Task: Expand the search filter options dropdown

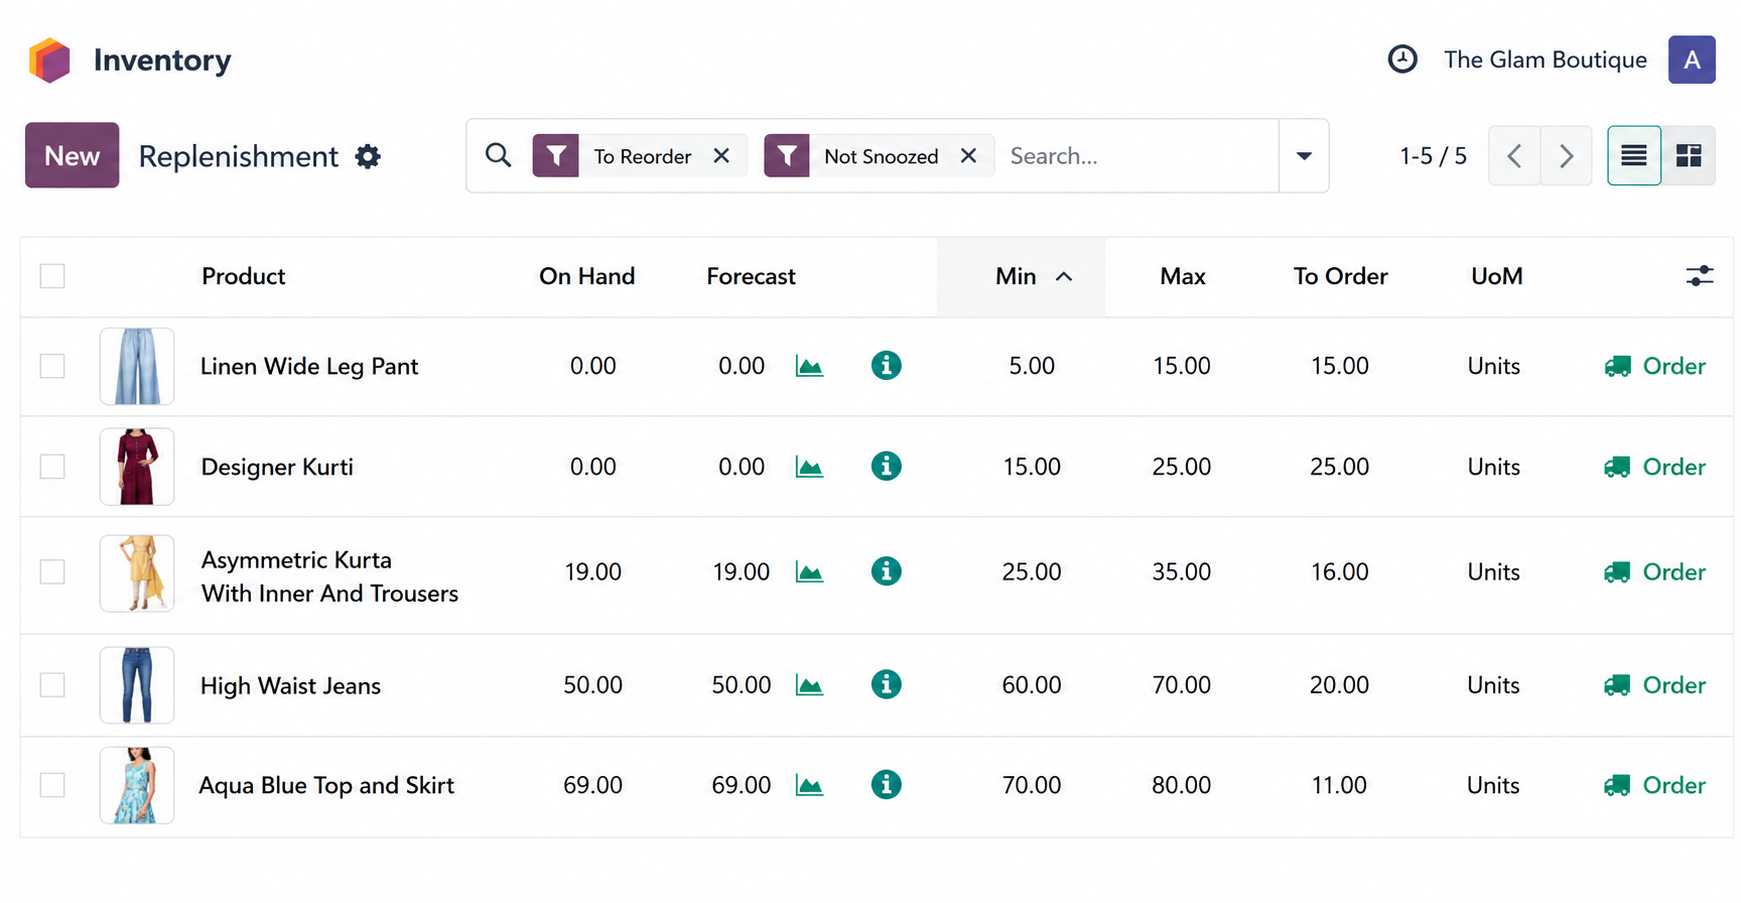Action: [x=1303, y=156]
